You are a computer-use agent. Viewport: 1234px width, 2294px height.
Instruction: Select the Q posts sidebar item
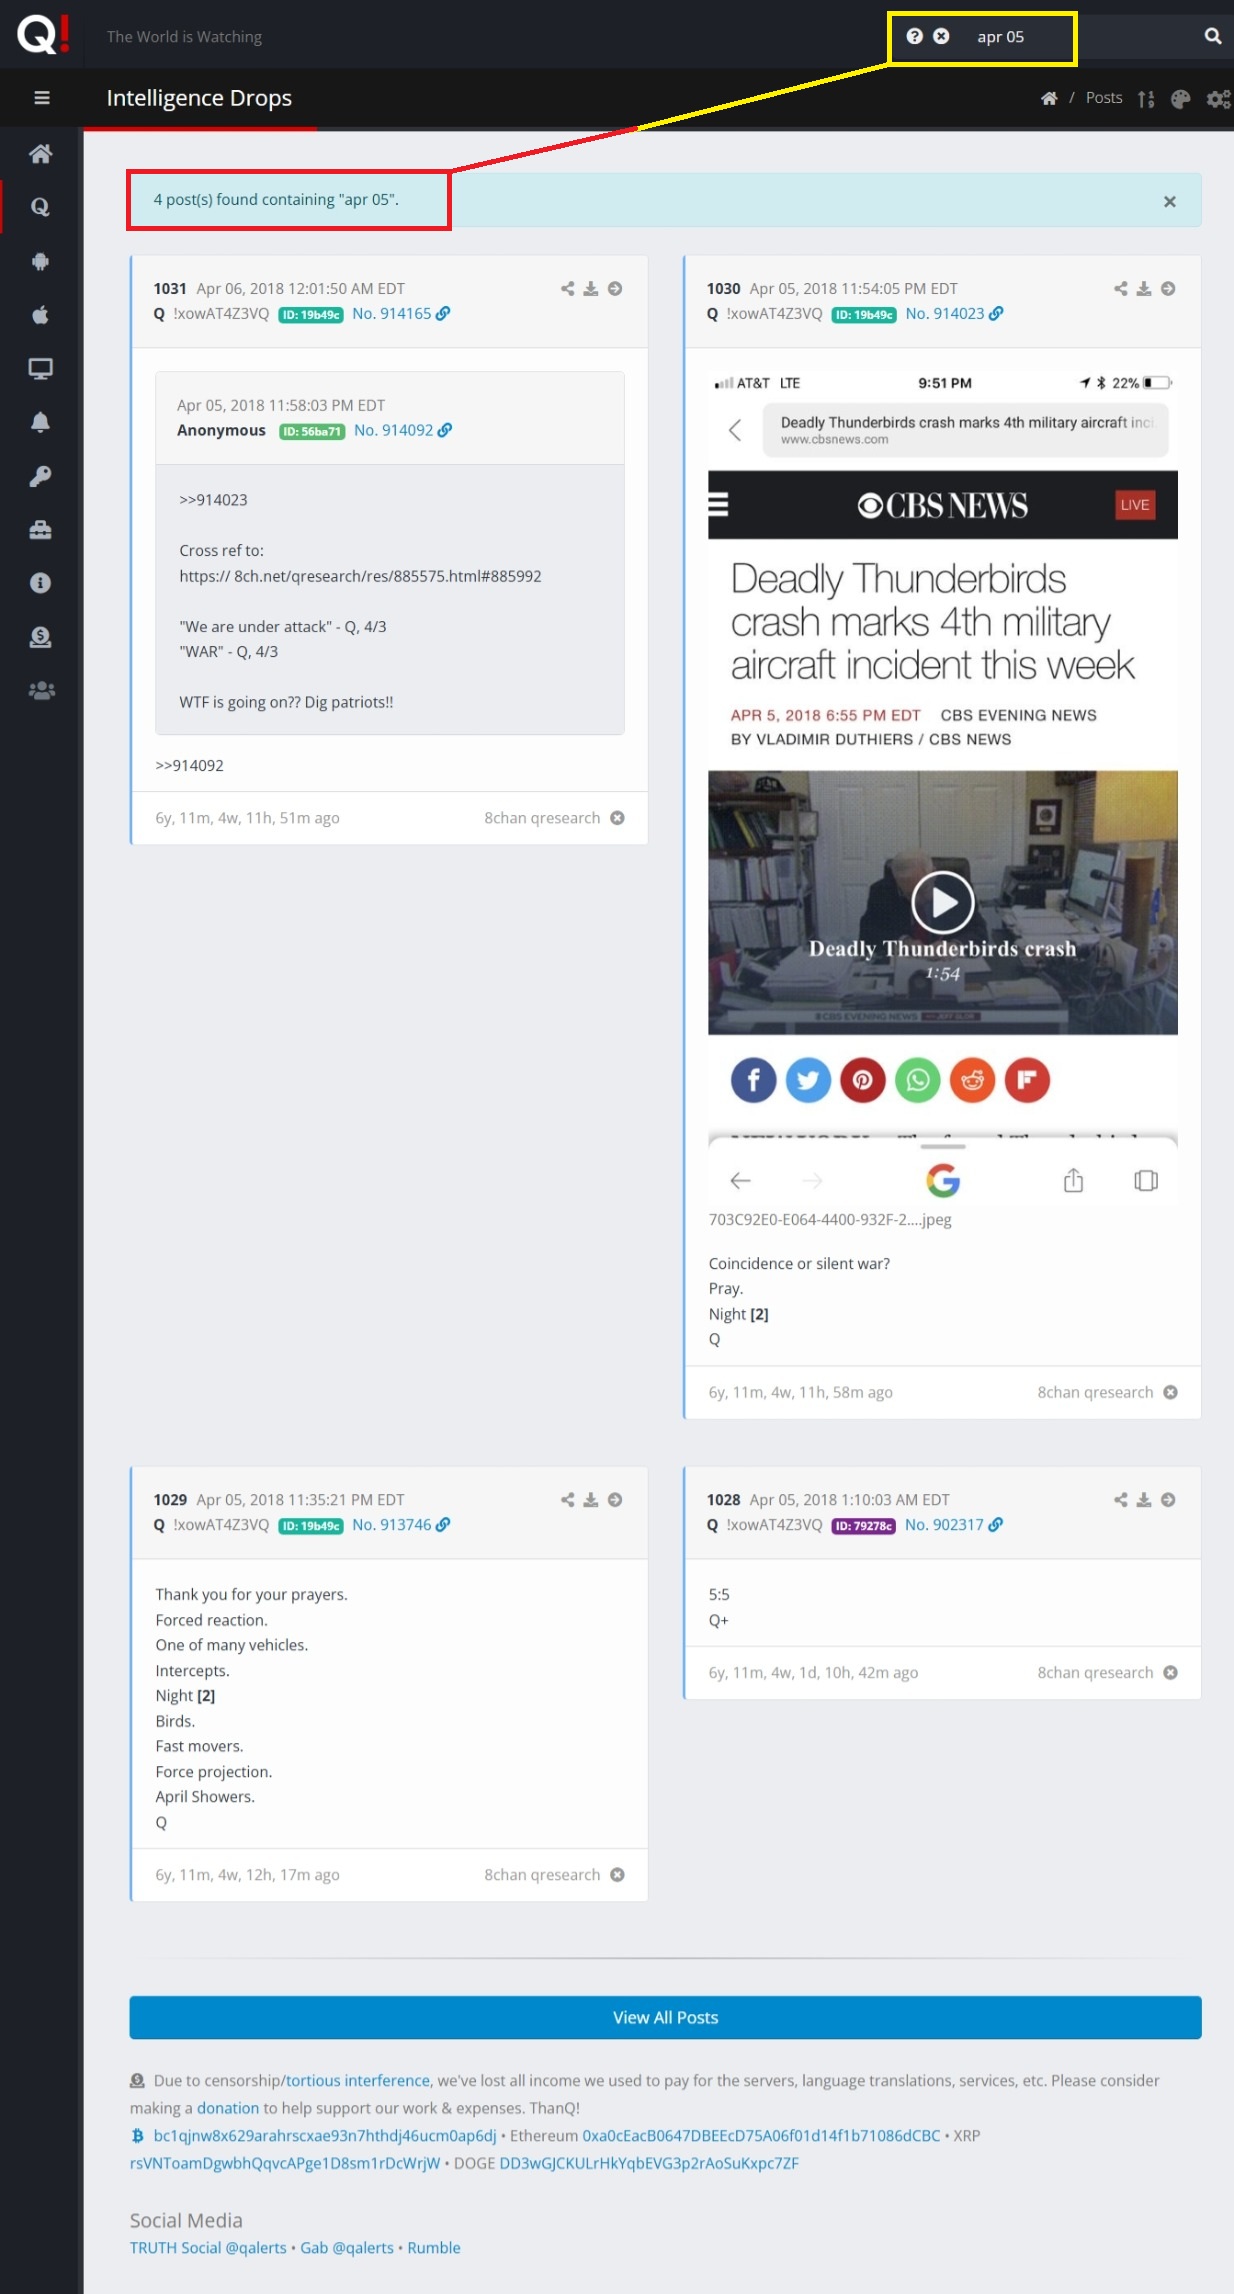click(41, 207)
